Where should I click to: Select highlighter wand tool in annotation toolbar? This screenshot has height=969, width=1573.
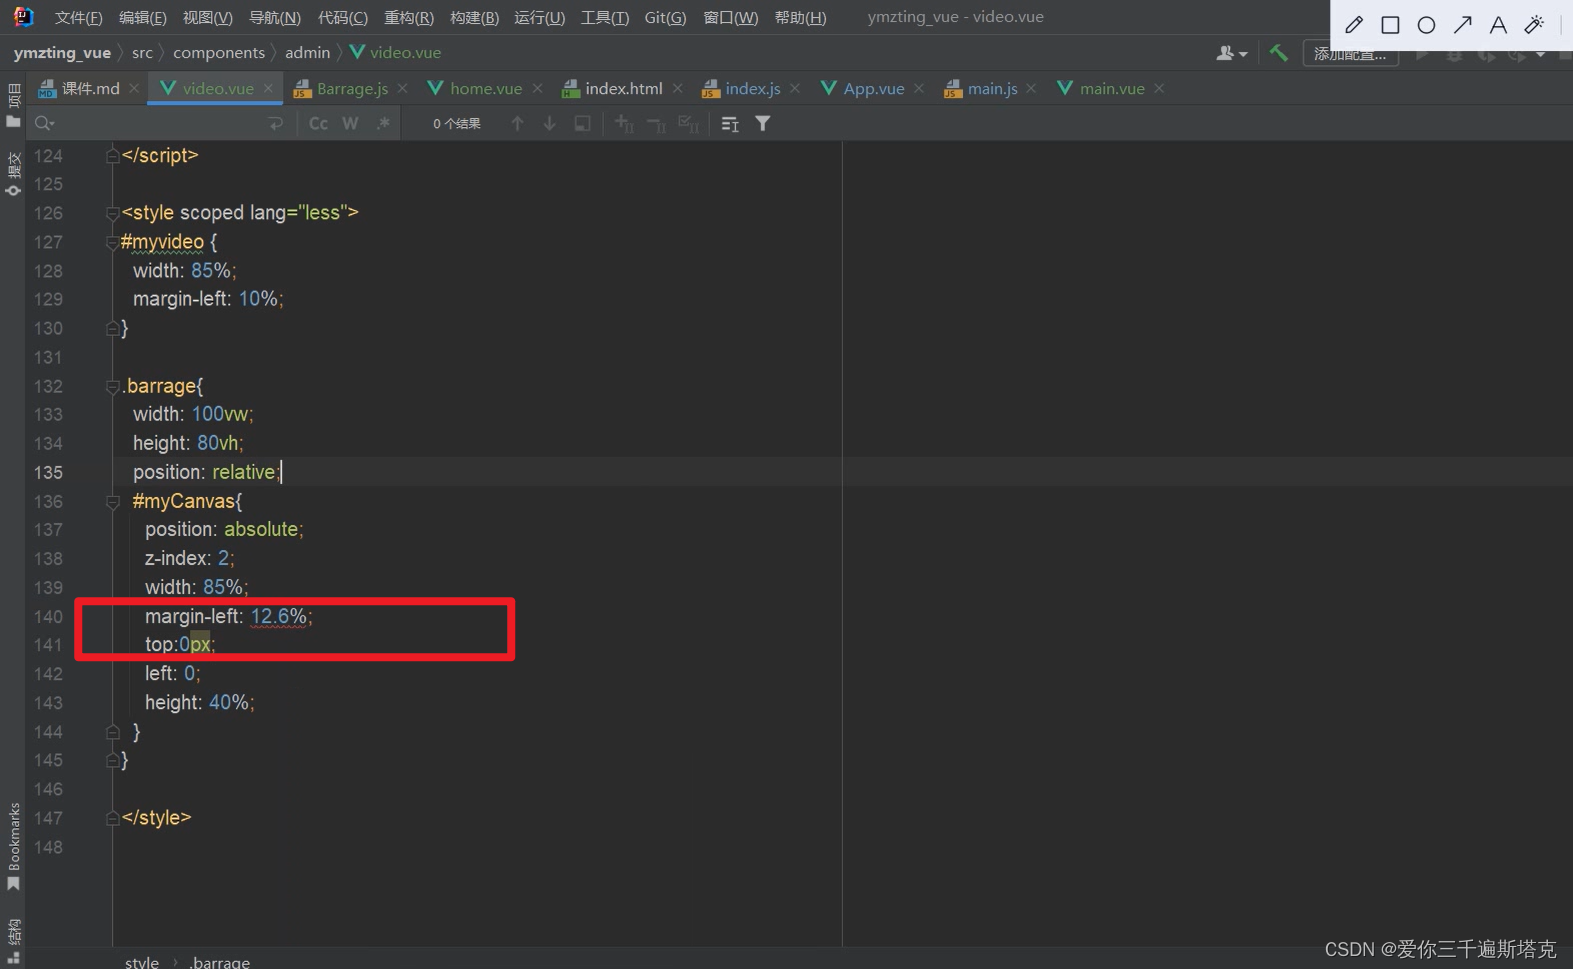point(1534,25)
